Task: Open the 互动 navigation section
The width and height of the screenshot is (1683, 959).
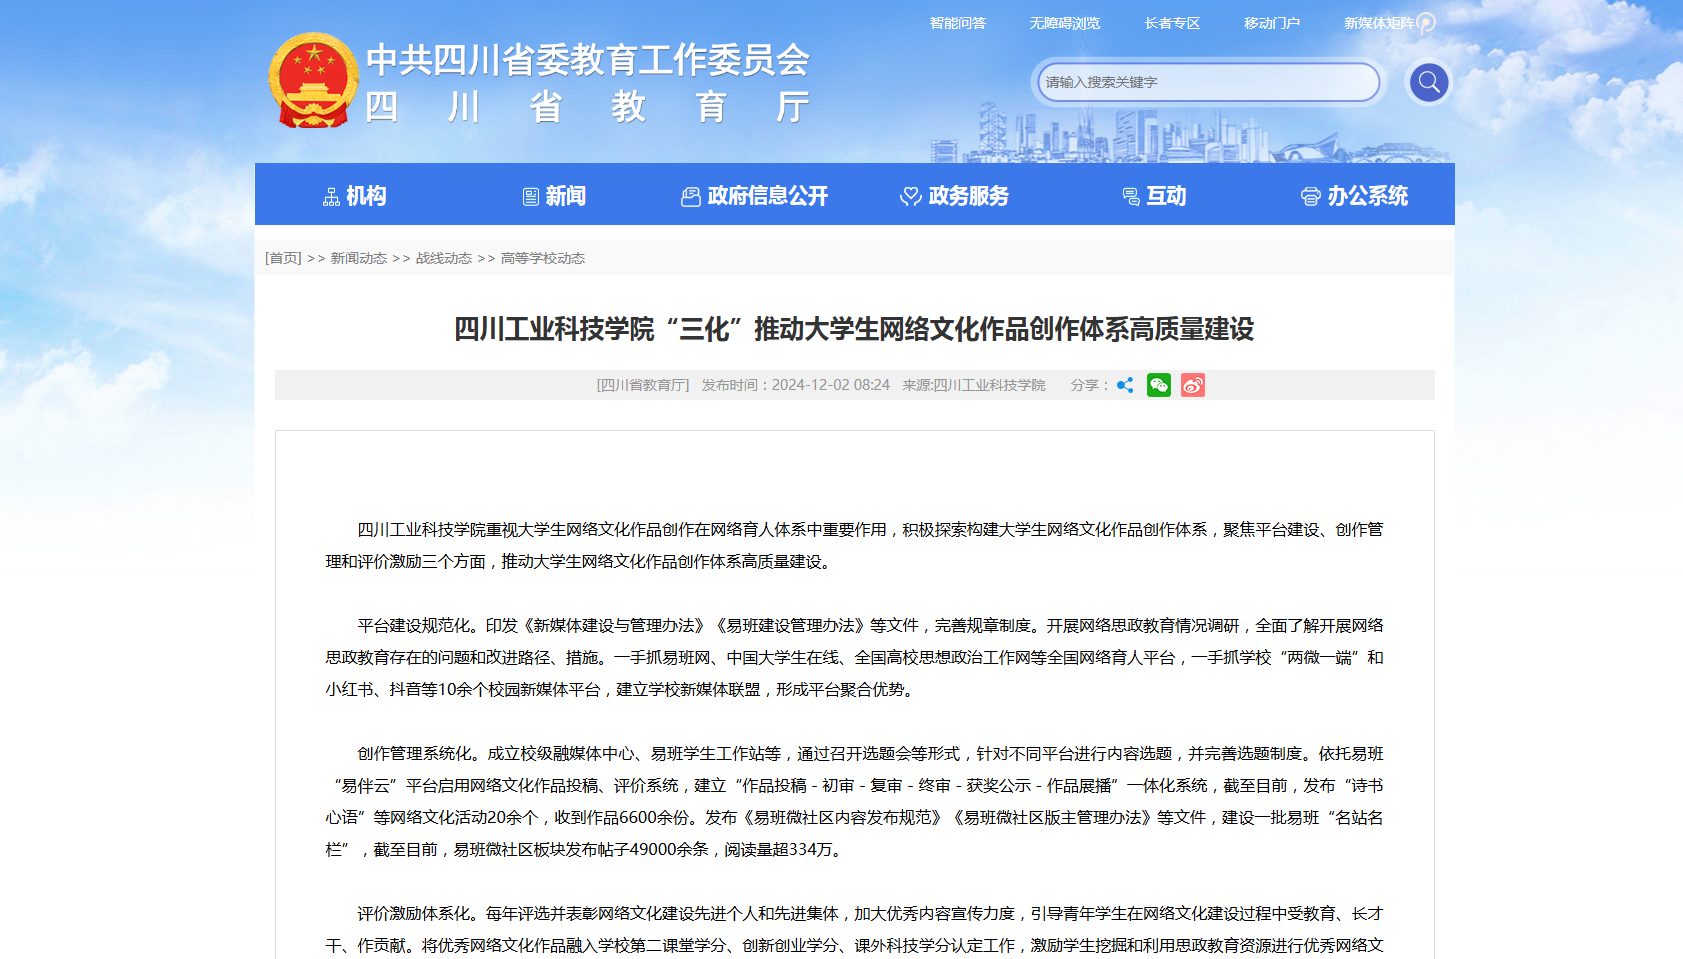Action: click(x=1154, y=196)
